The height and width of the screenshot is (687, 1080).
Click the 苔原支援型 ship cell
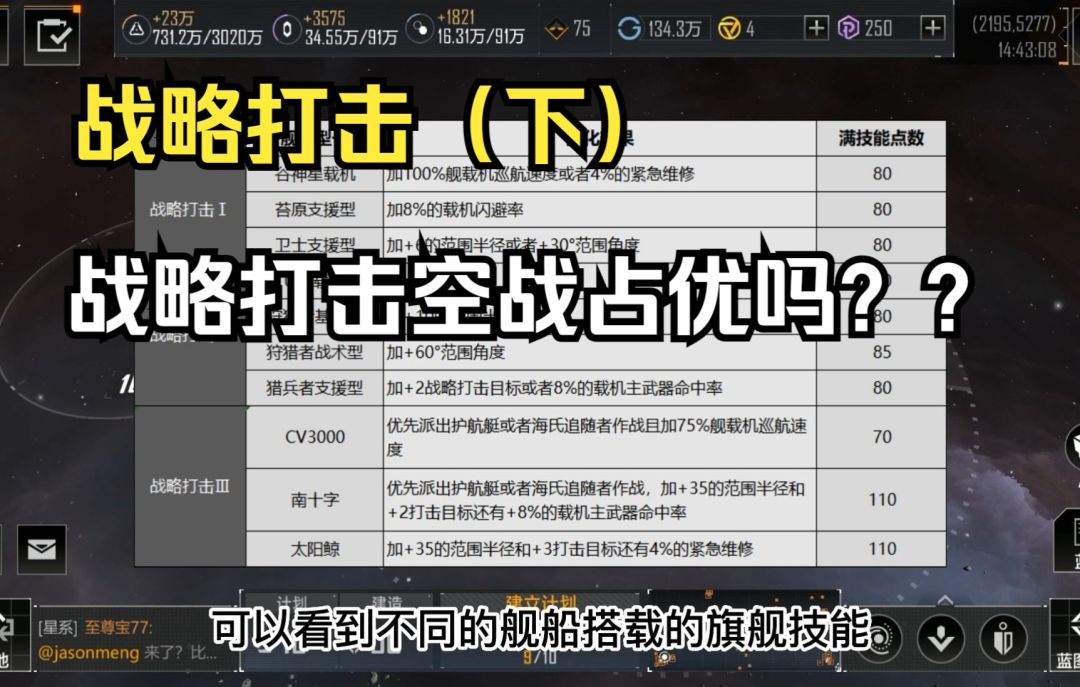(x=315, y=209)
